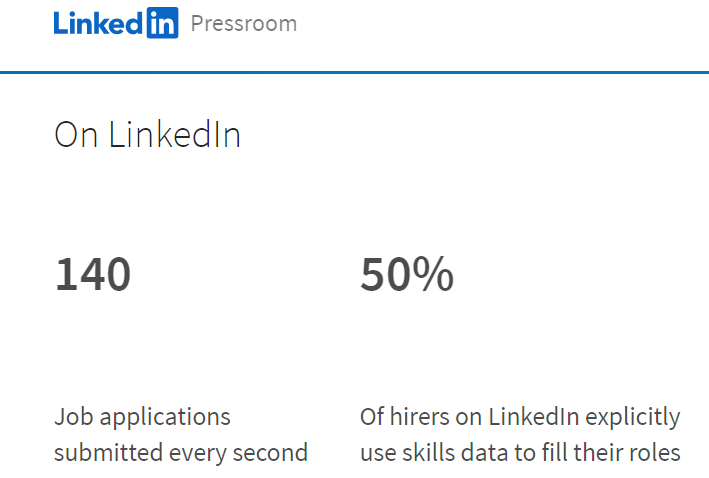Click the "Of hirers on LinkedIn explicitly" line

[x=519, y=416]
